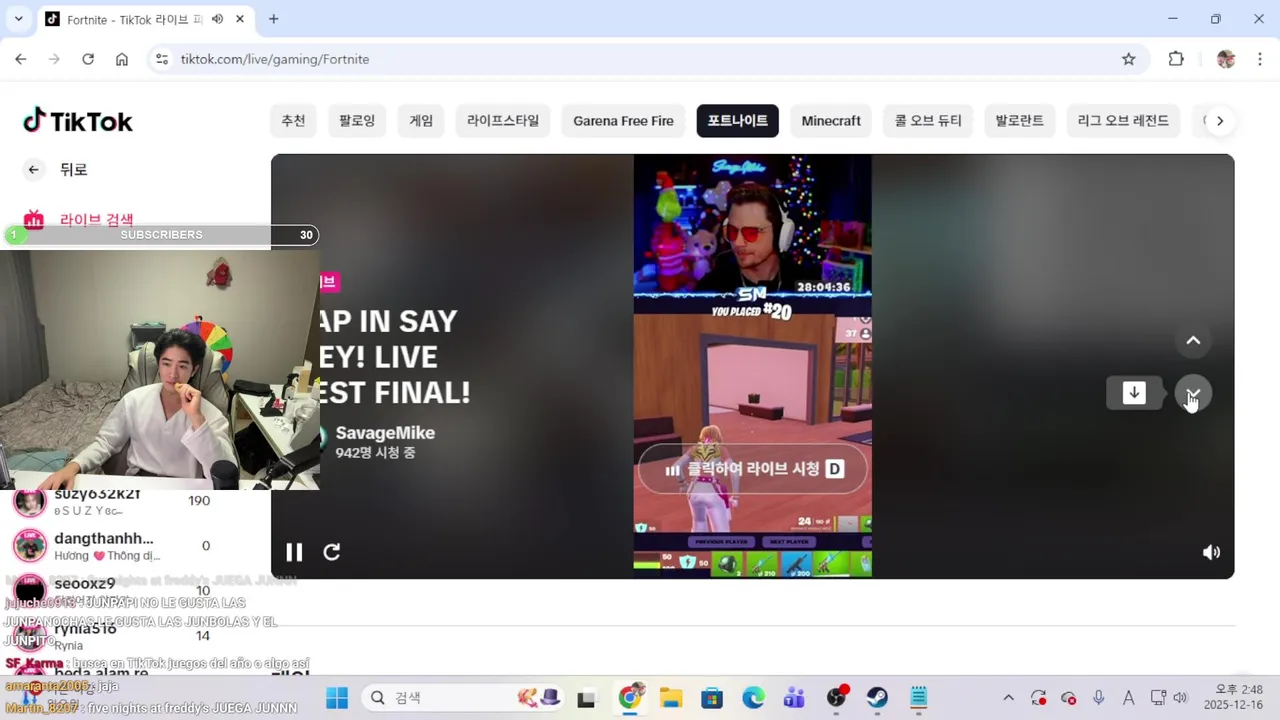Click the microphone tray icon

coord(1099,698)
